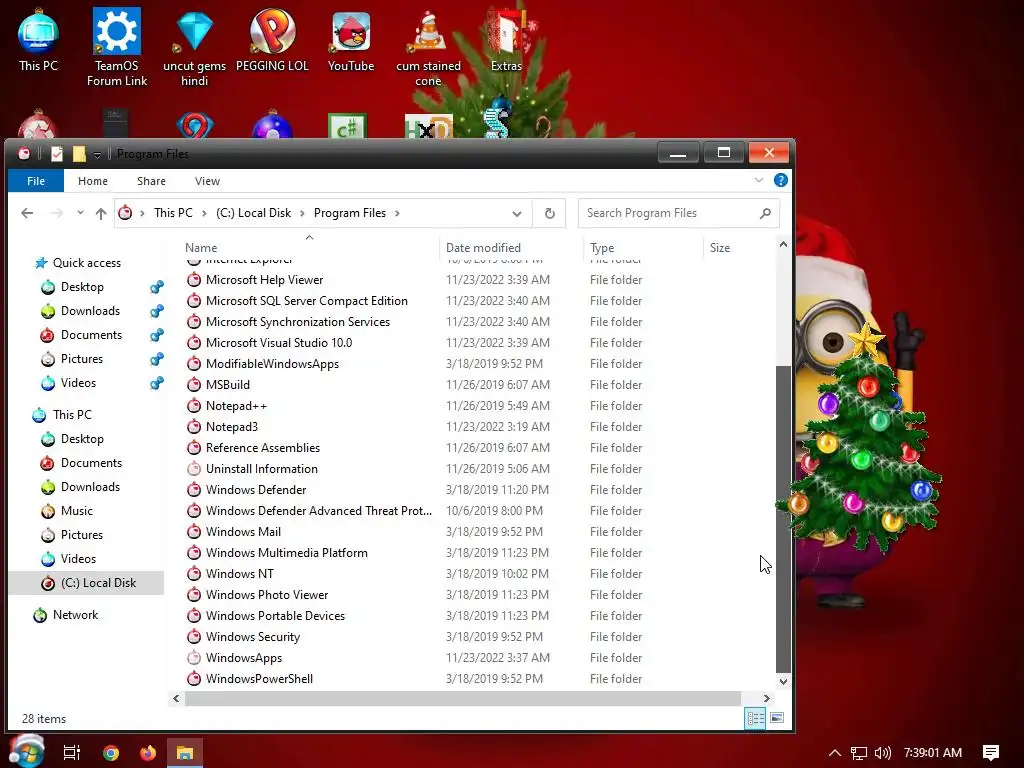
Task: Open the Action Center notifications icon
Action: coord(991,753)
